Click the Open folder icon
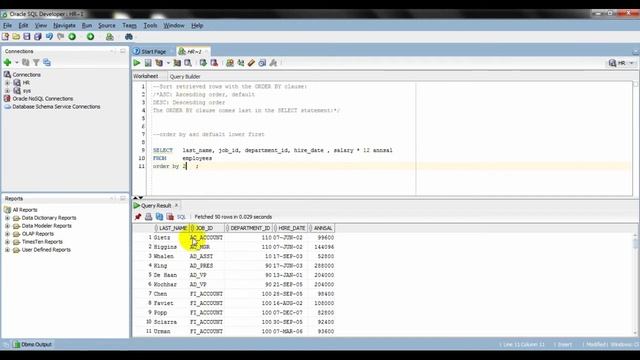Viewport: 640px width, 360px height. pos(16,37)
